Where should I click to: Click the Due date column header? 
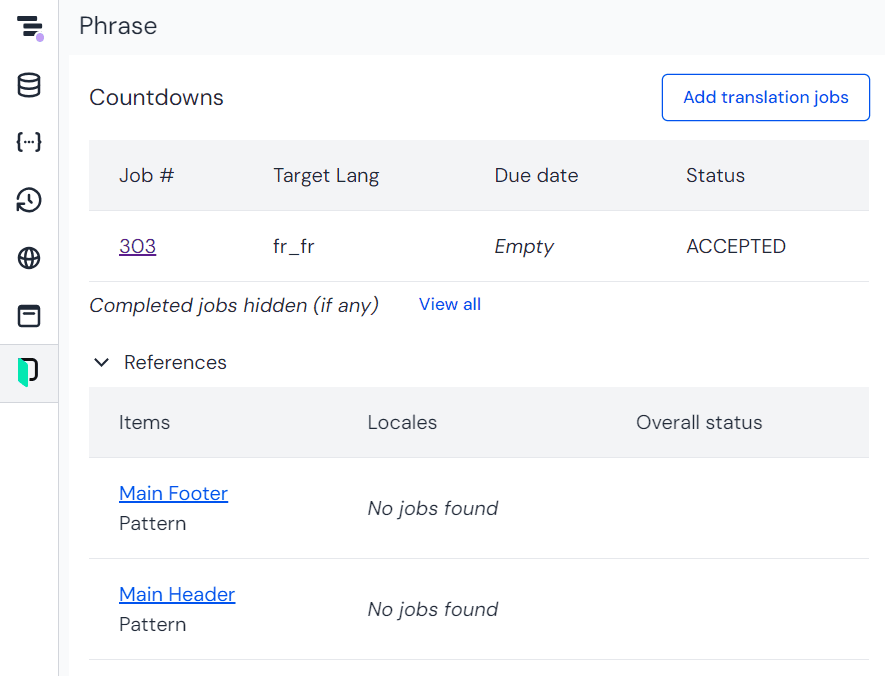tap(536, 175)
